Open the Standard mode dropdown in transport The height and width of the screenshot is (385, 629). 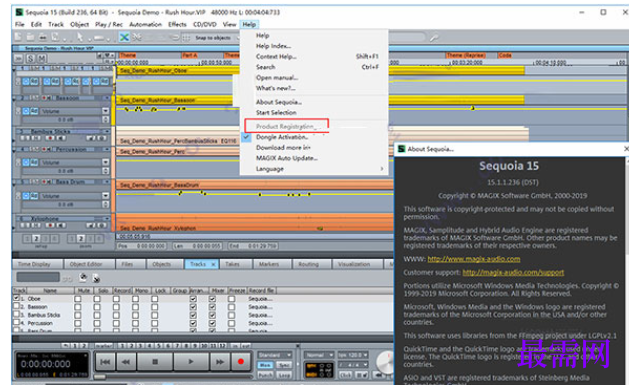pos(275,355)
